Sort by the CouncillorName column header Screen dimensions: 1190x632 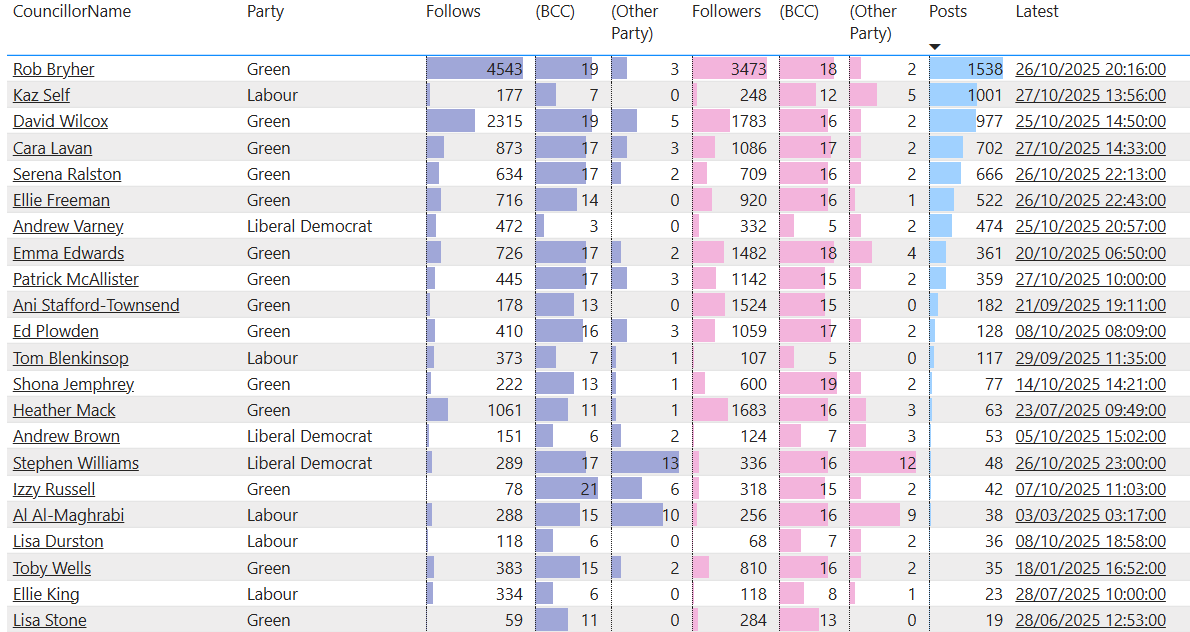click(72, 12)
